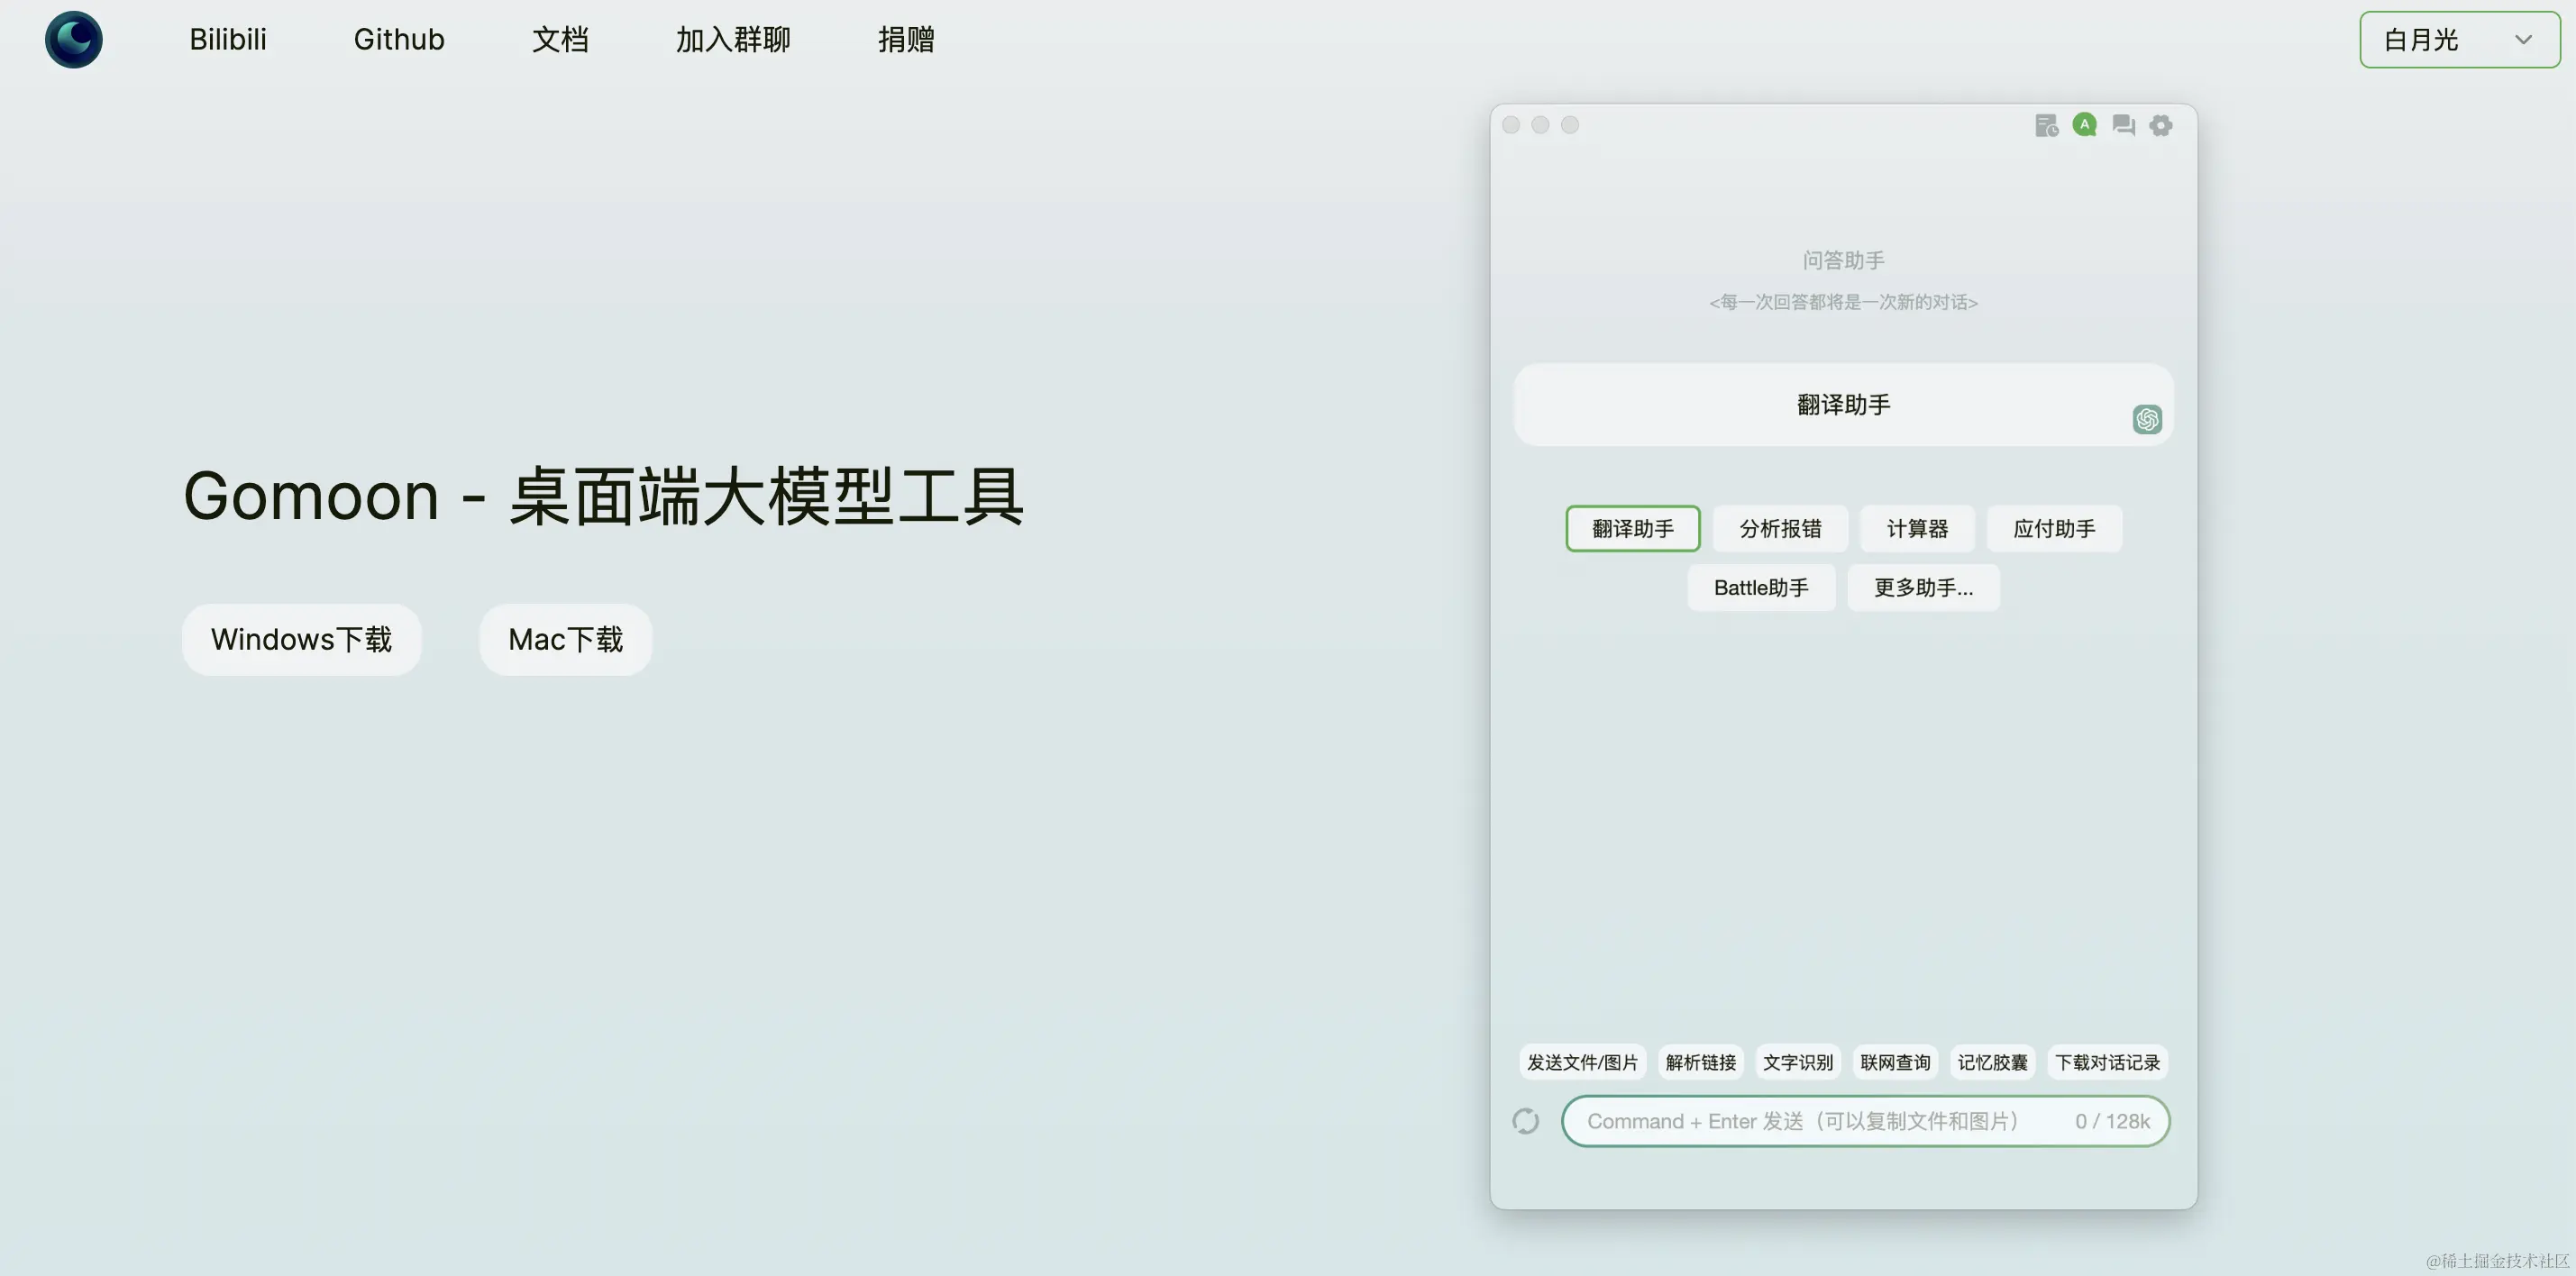Select the 翻译助手 assistant chip
This screenshot has width=2576, height=1276.
click(x=1632, y=529)
